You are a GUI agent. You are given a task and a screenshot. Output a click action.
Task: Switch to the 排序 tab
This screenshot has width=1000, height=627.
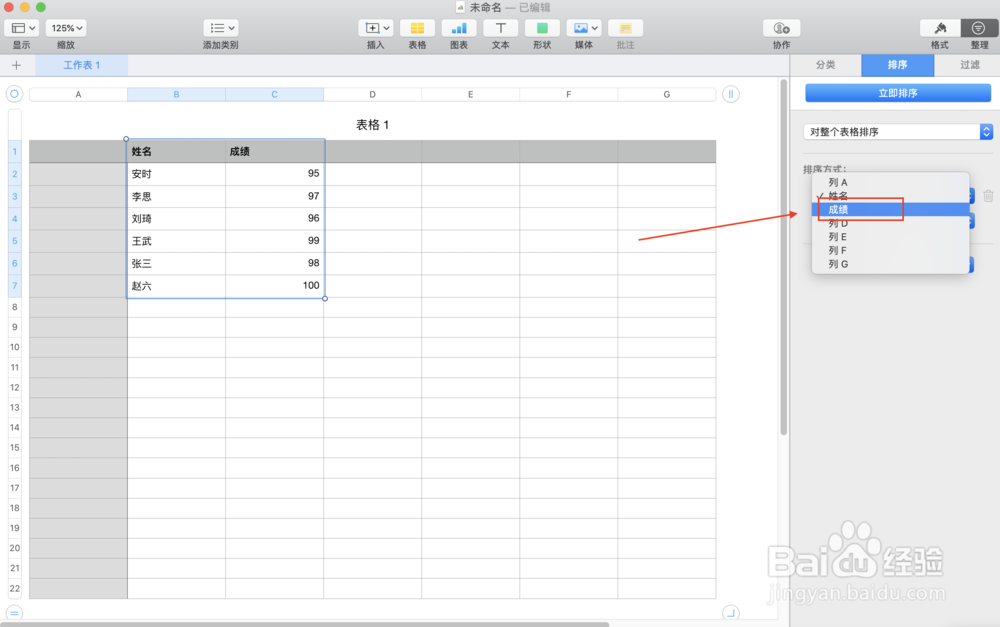click(897, 65)
